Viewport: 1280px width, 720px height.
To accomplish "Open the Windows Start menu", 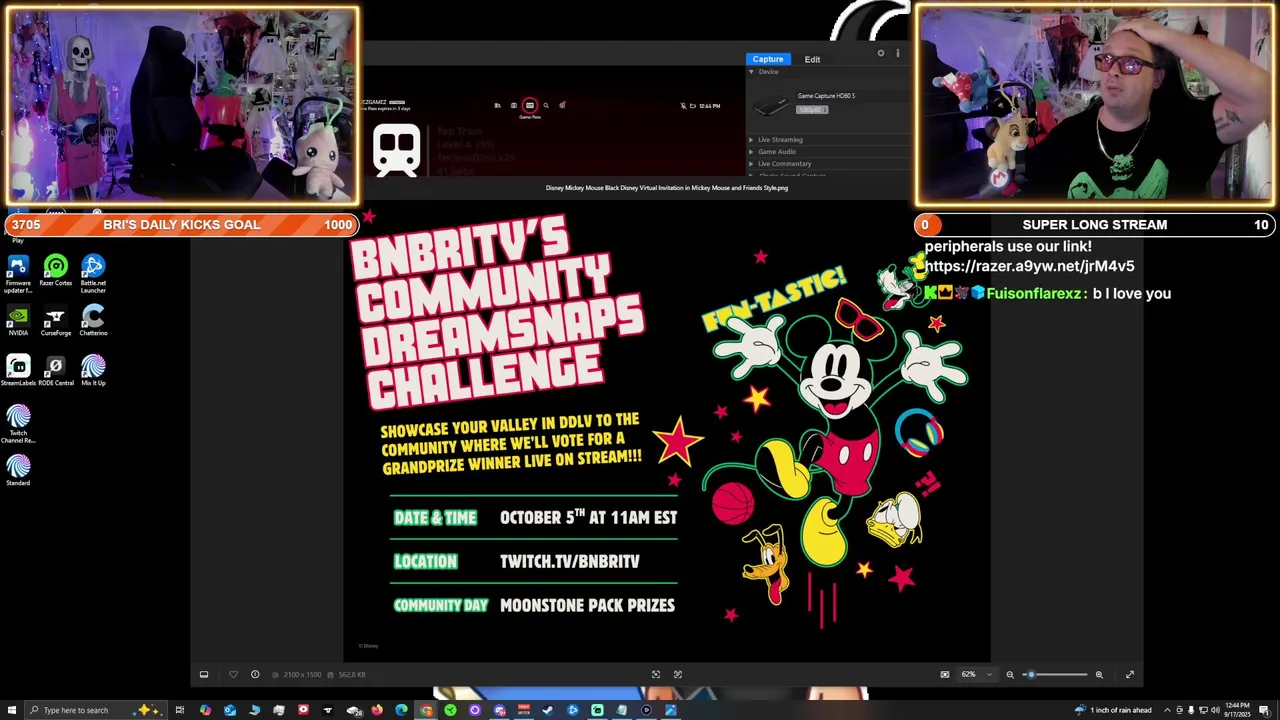I will (11, 710).
